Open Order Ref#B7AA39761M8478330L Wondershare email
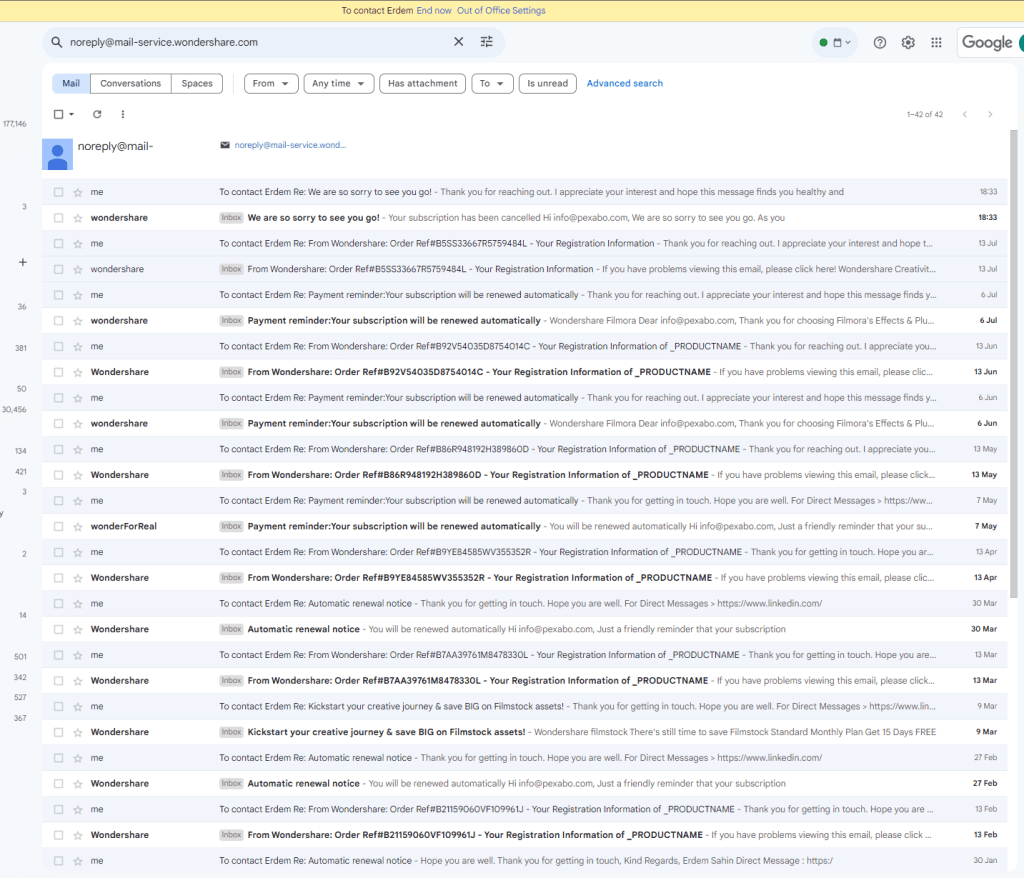This screenshot has width=1024, height=878. [x=524, y=681]
